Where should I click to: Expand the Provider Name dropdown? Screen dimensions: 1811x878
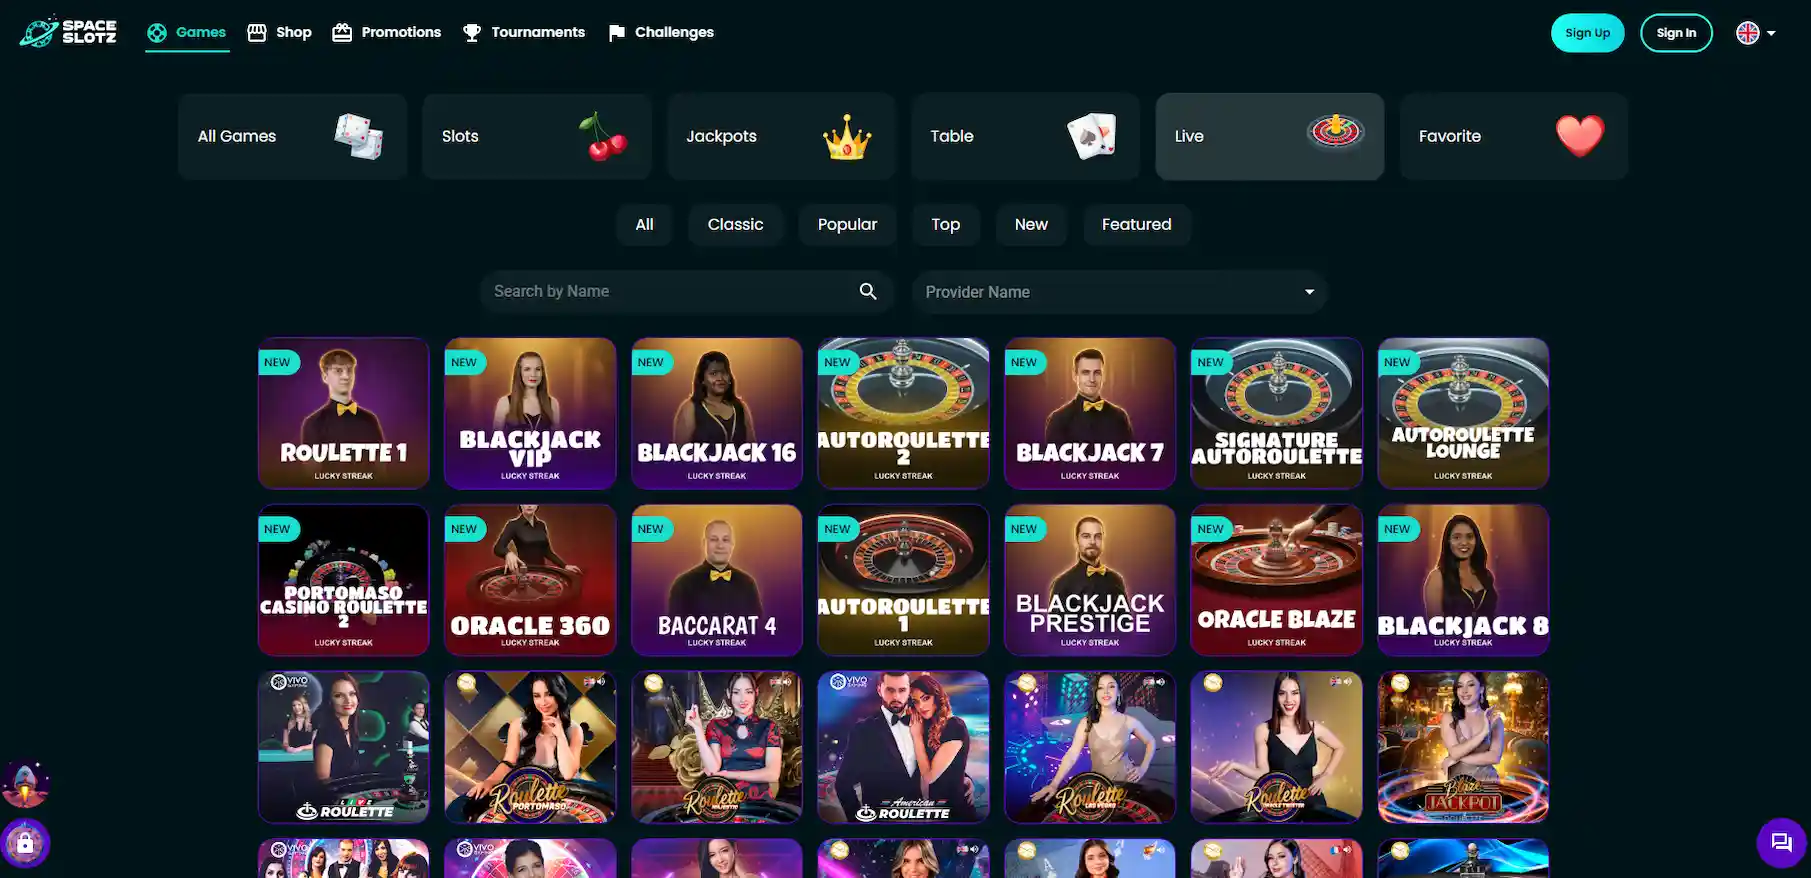1119,292
